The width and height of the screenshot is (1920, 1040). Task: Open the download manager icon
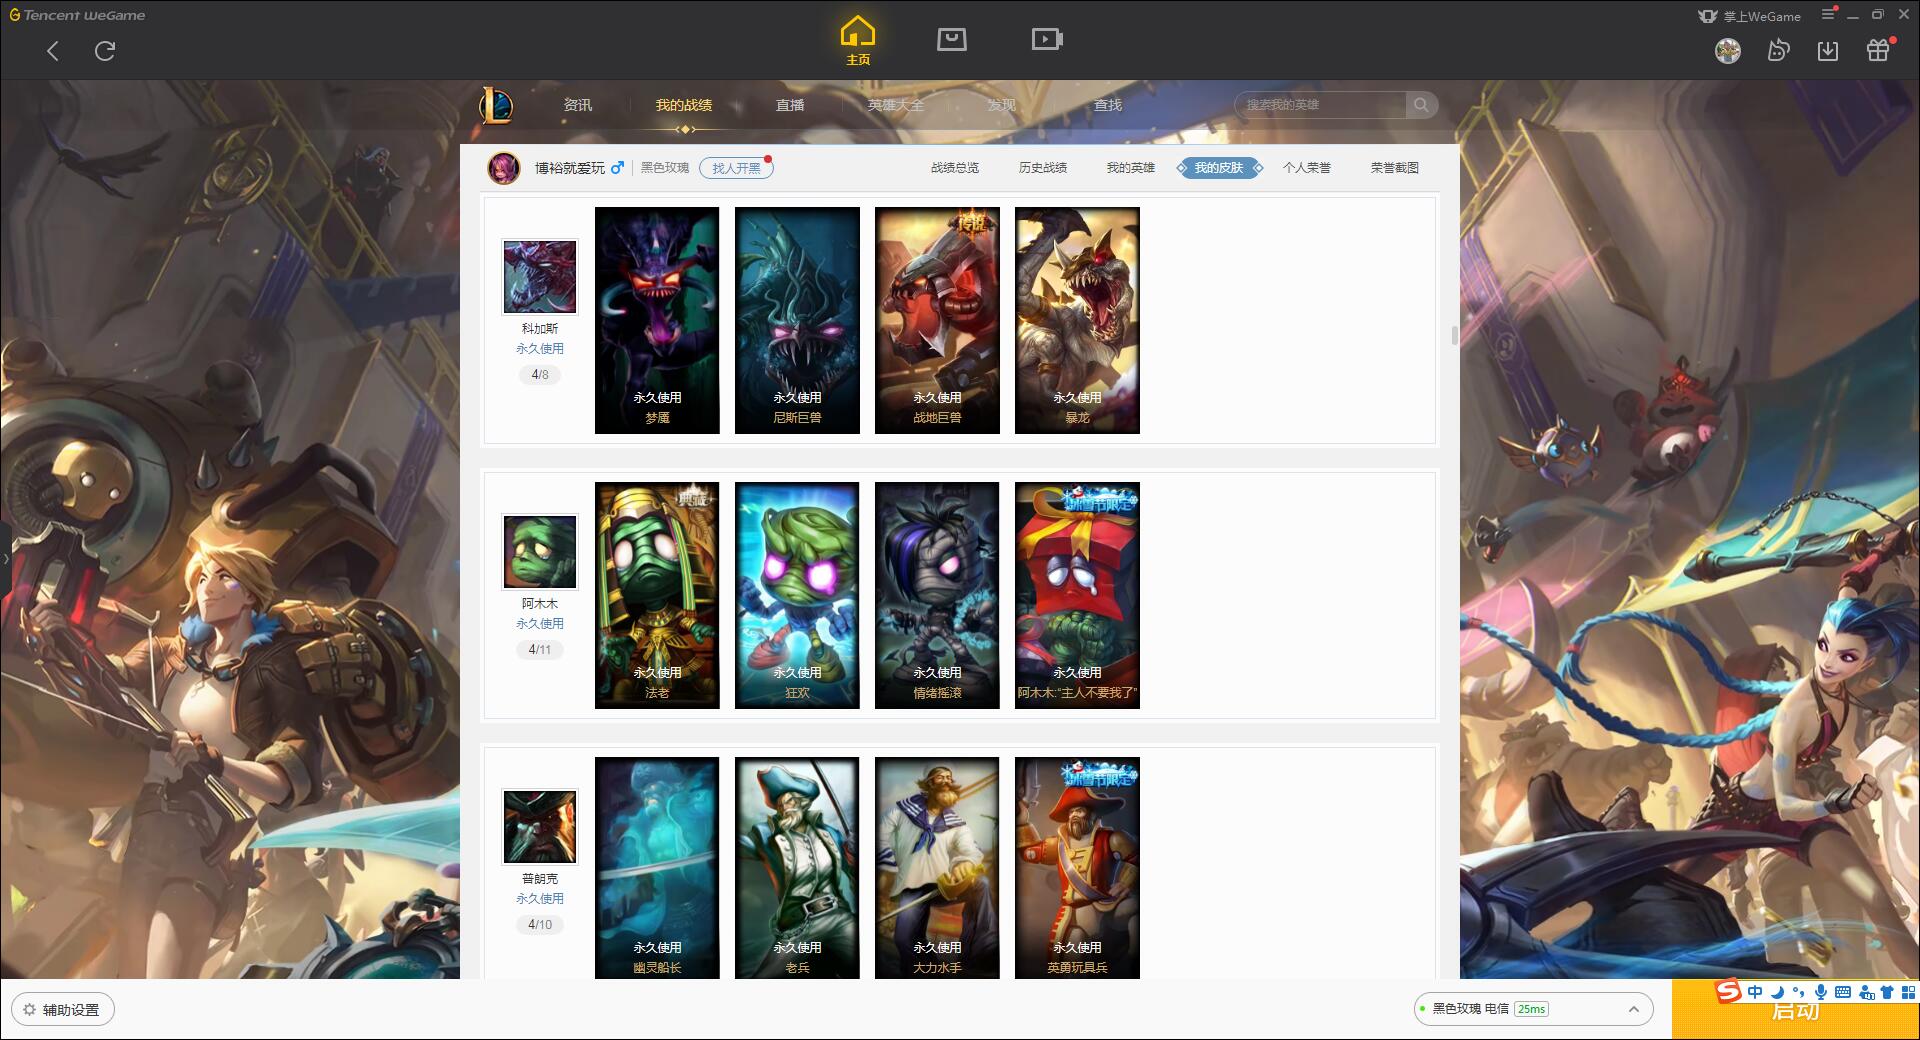coord(1828,50)
